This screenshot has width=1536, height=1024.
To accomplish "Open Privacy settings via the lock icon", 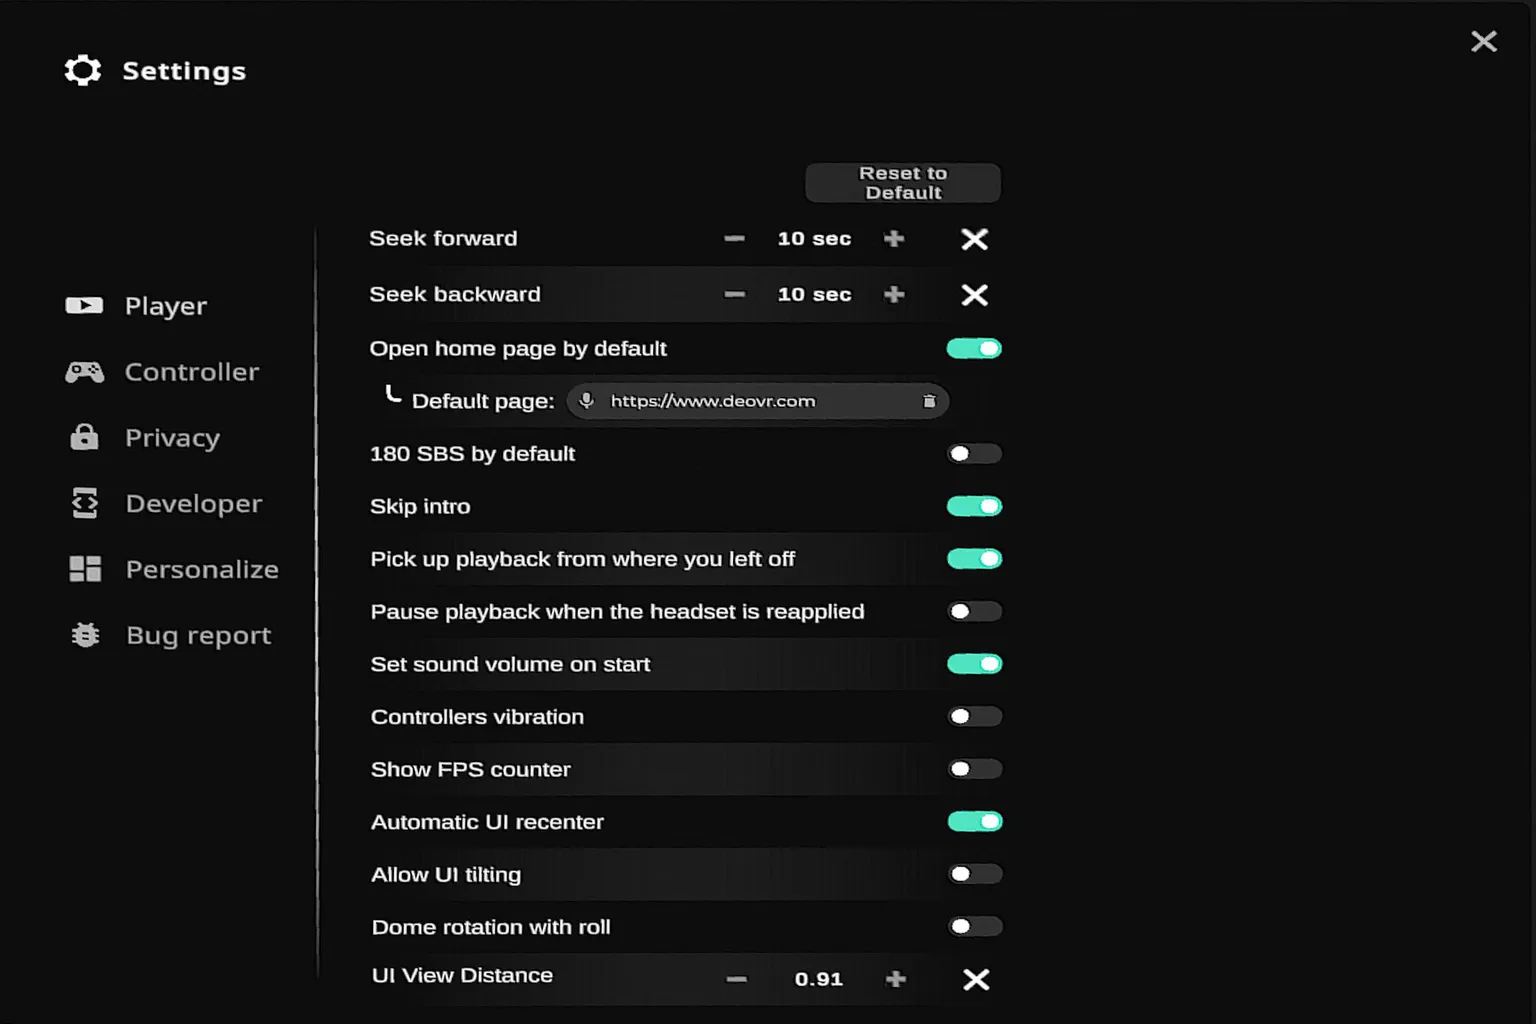I will (84, 437).
